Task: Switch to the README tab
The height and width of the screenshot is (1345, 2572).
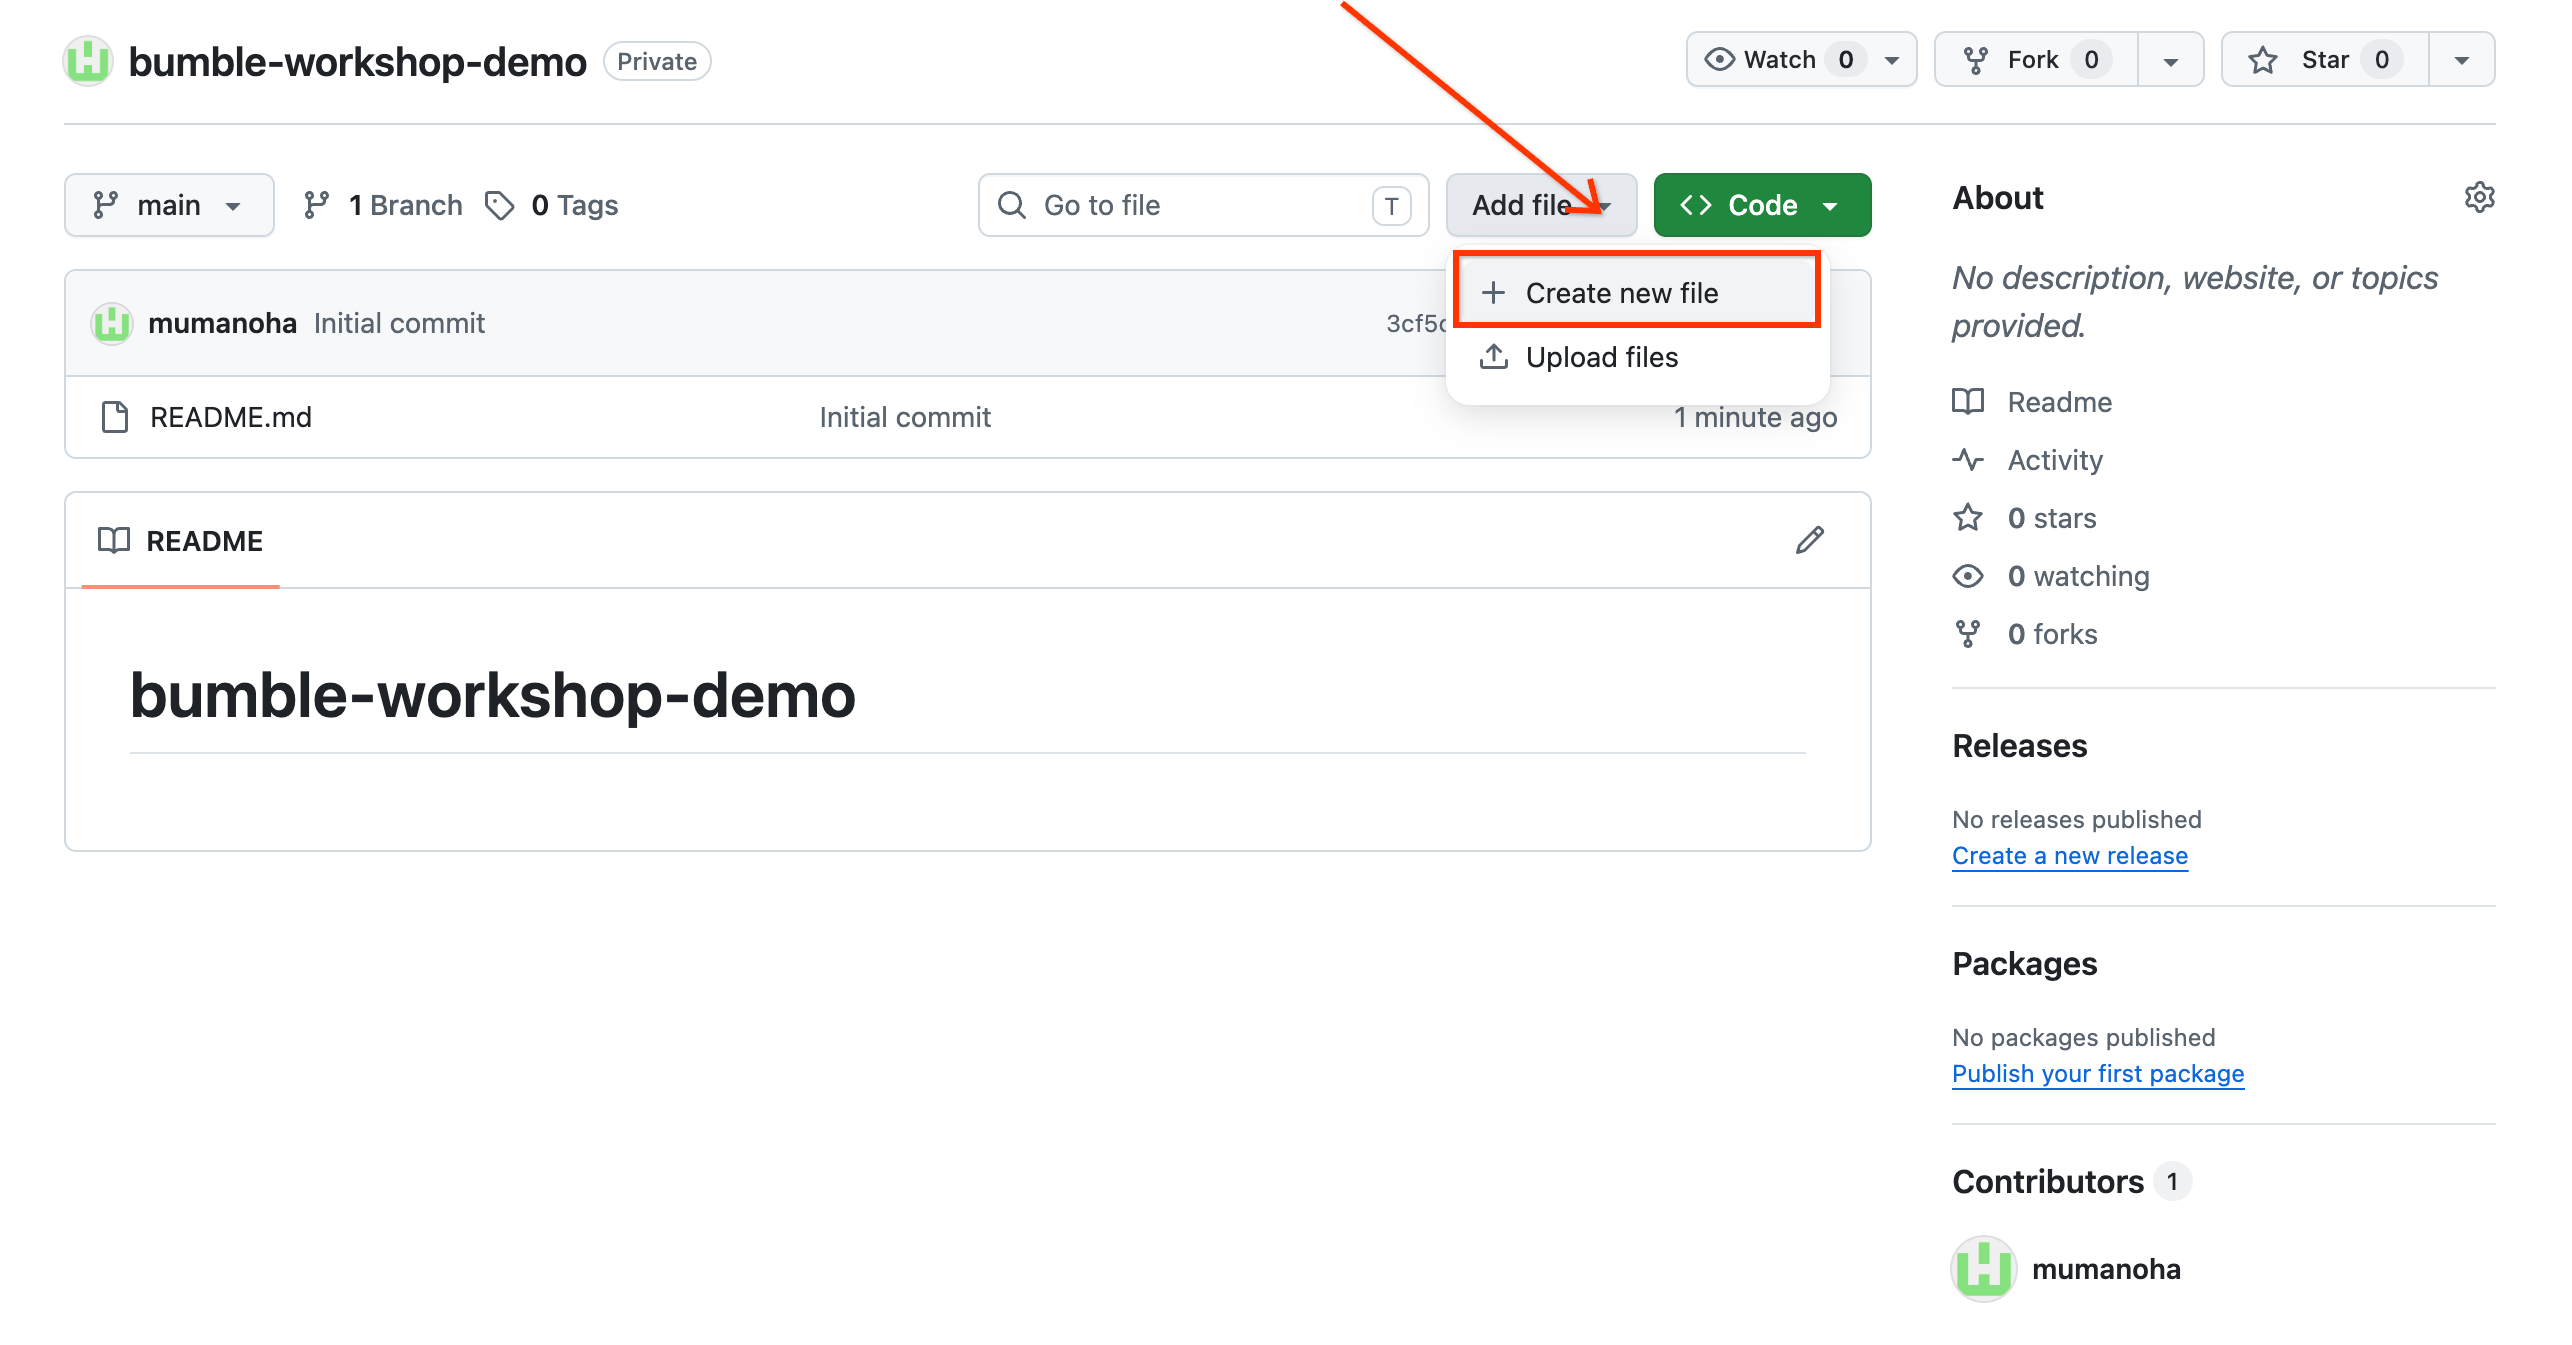Action: (180, 540)
